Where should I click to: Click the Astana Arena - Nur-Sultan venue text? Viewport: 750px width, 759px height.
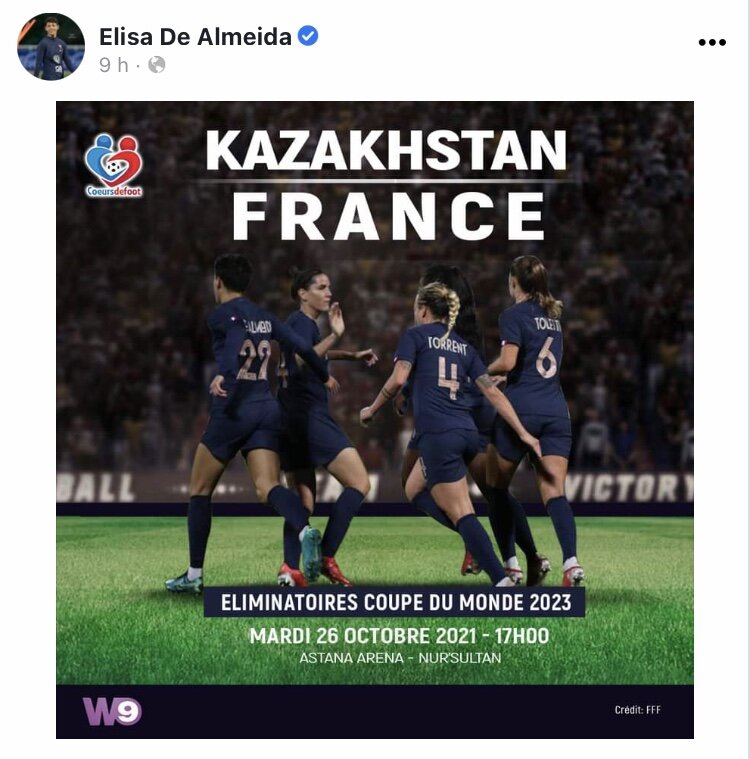coord(400,658)
